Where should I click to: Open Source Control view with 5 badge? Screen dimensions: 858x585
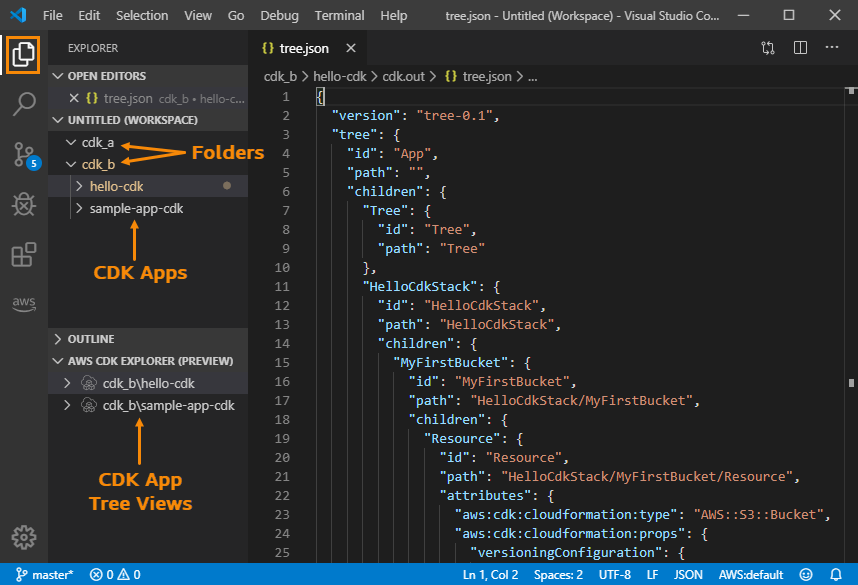coord(24,154)
